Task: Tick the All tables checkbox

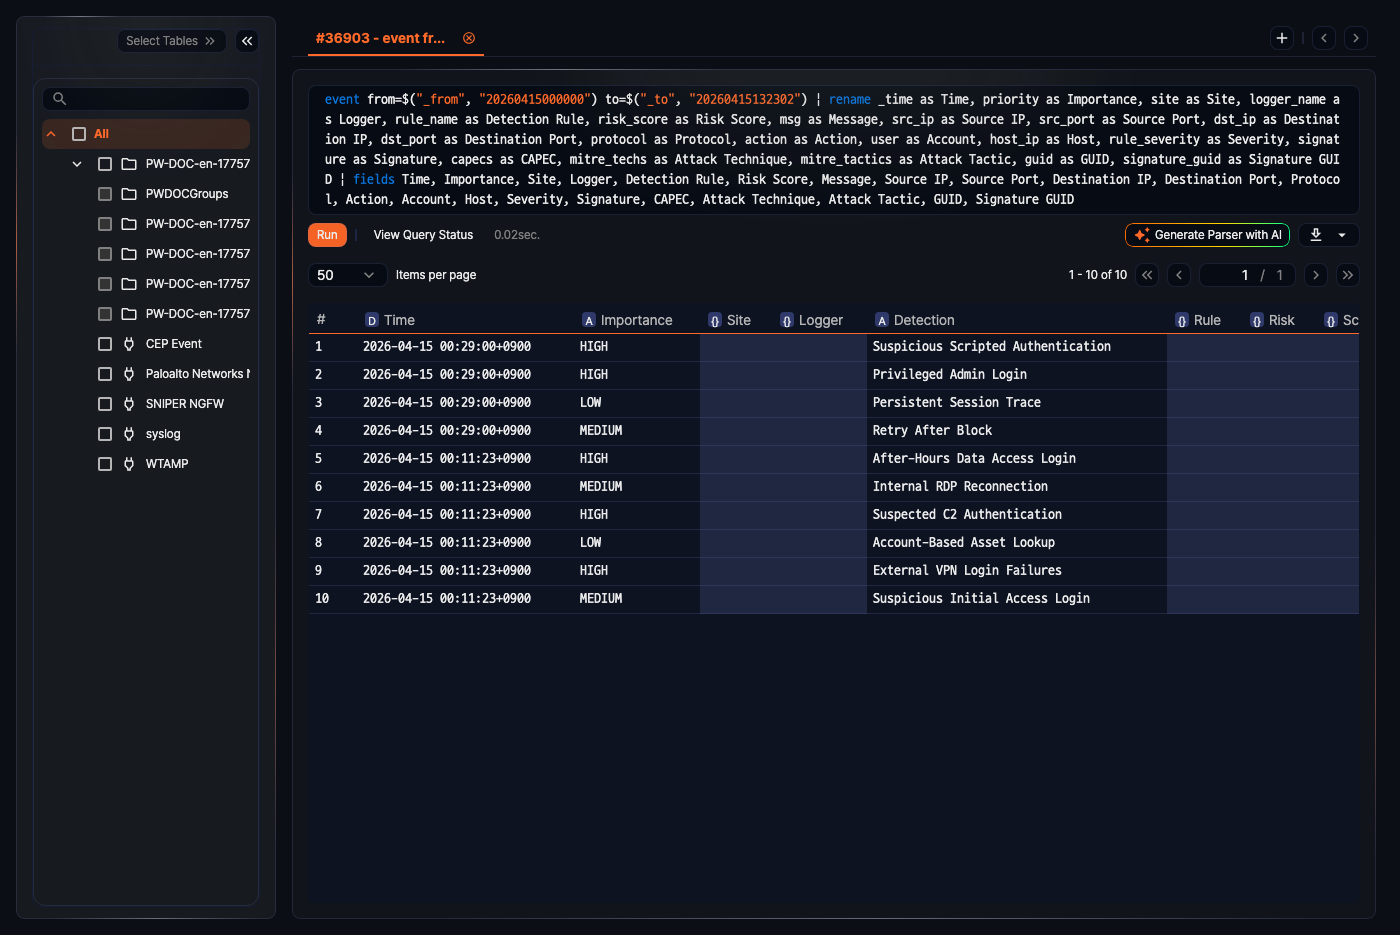Action: coord(79,134)
